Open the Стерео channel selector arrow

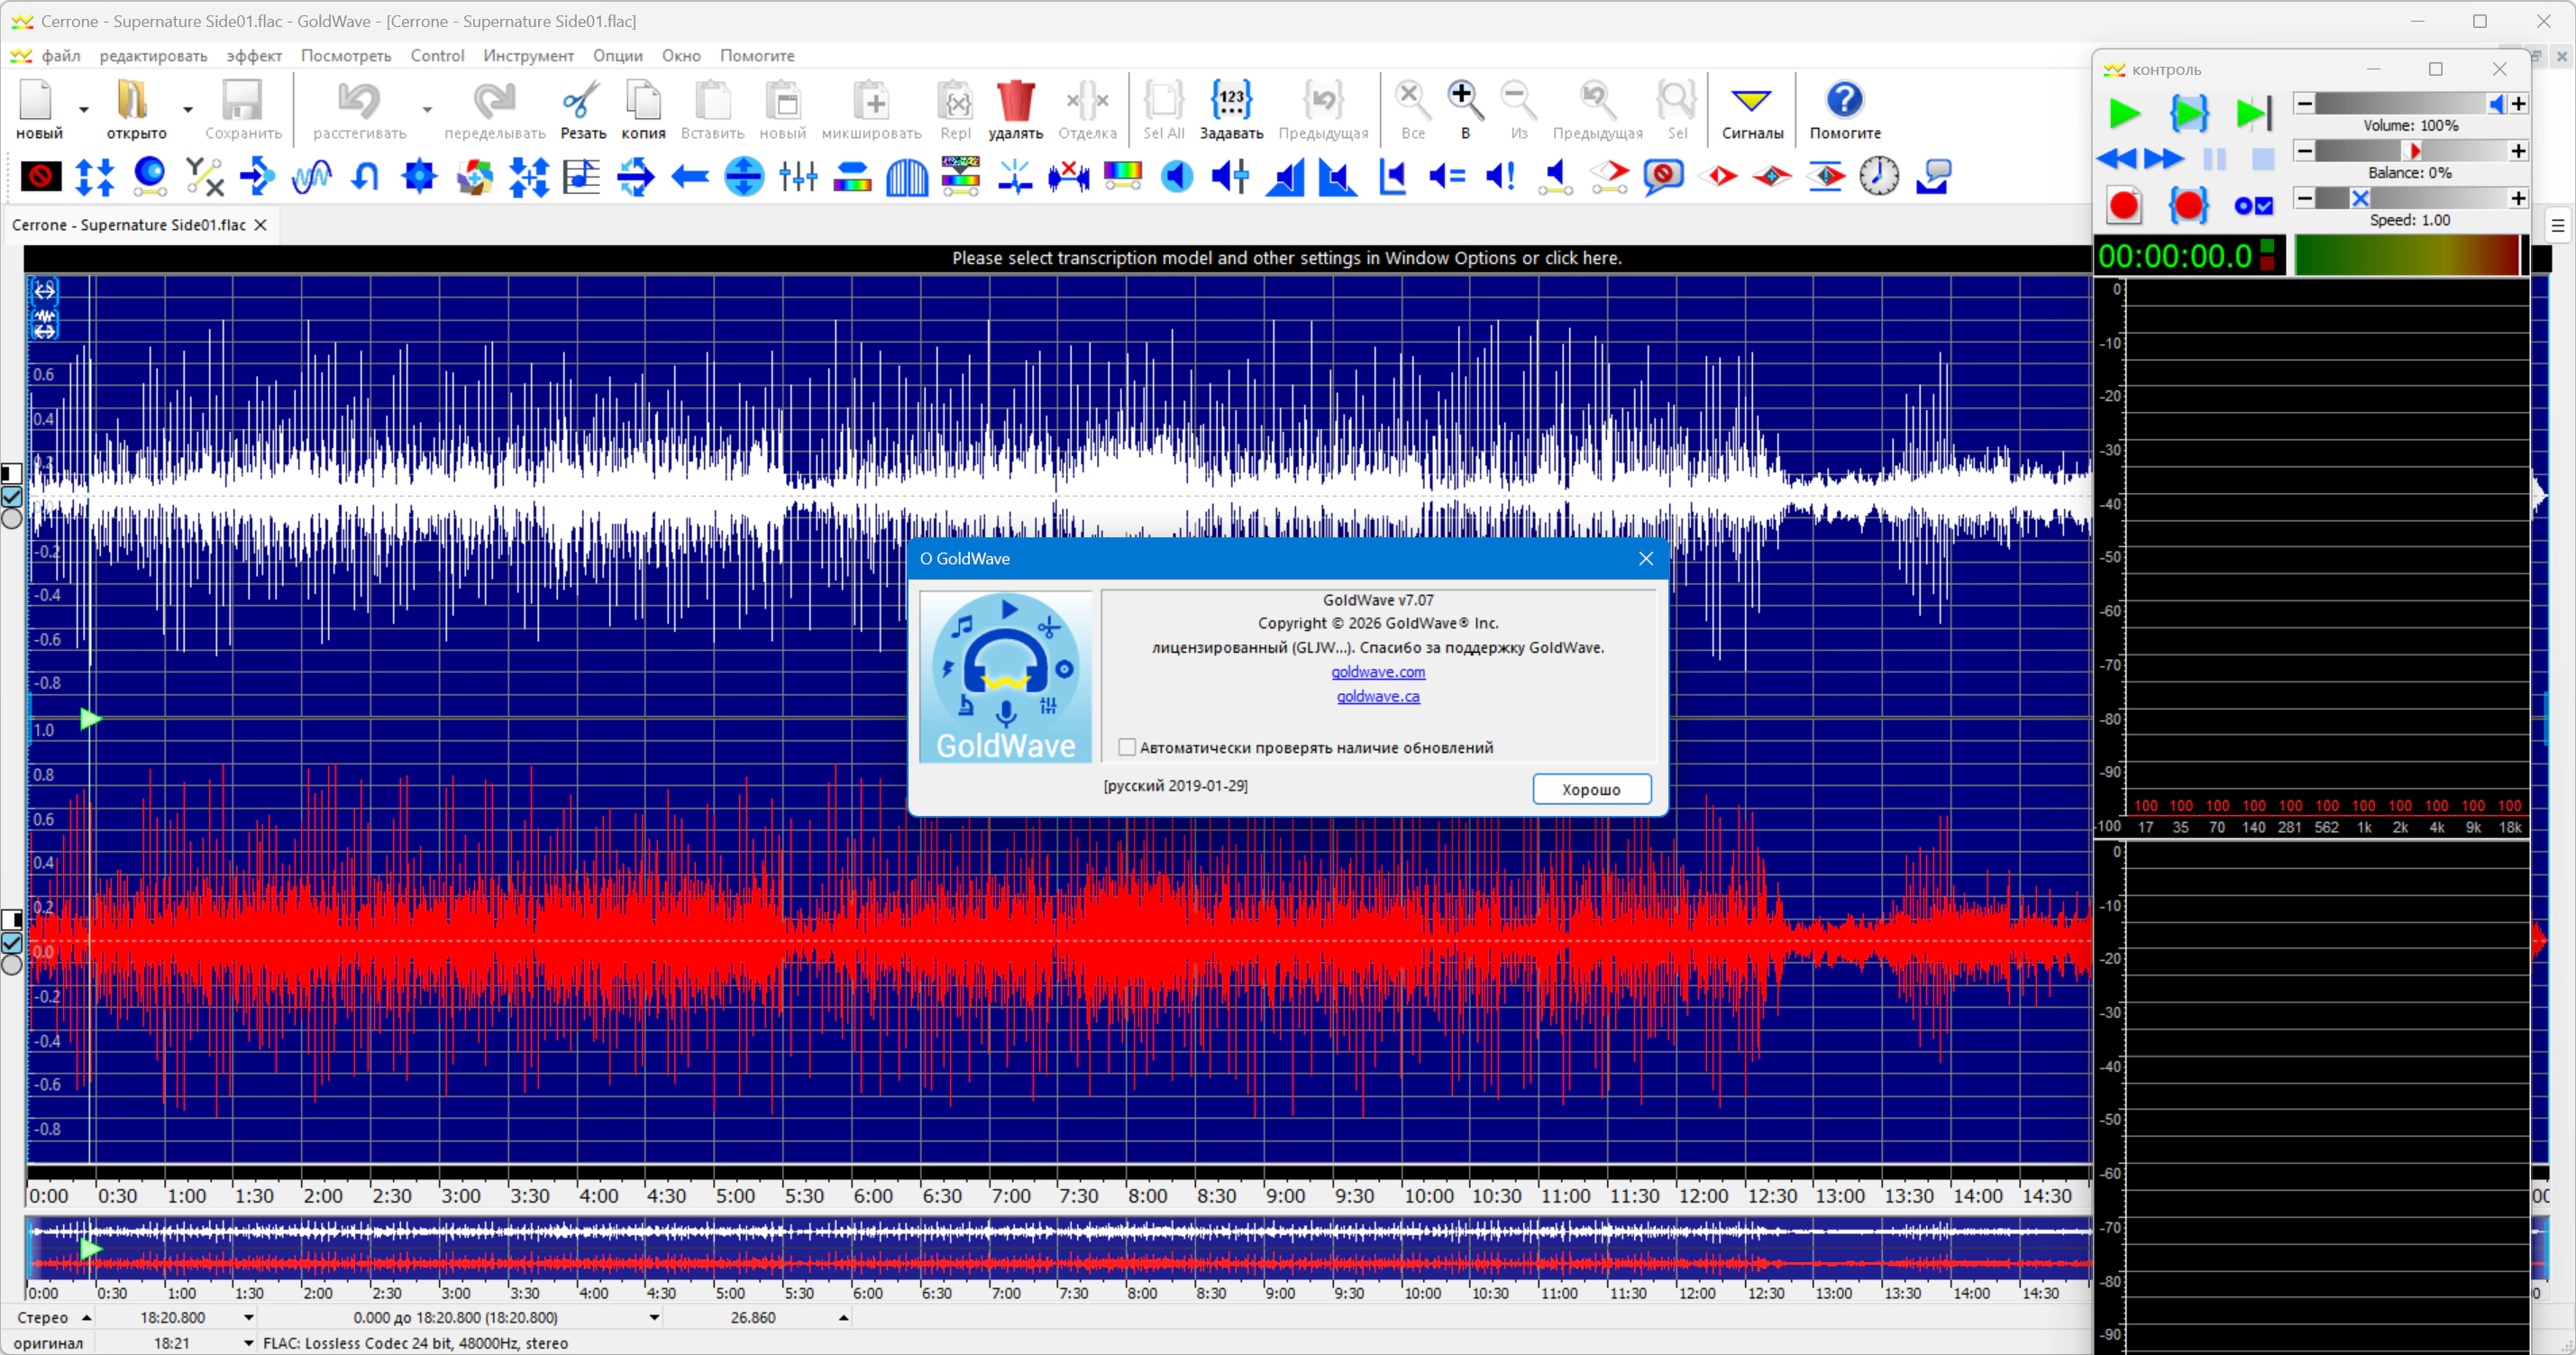86,1318
